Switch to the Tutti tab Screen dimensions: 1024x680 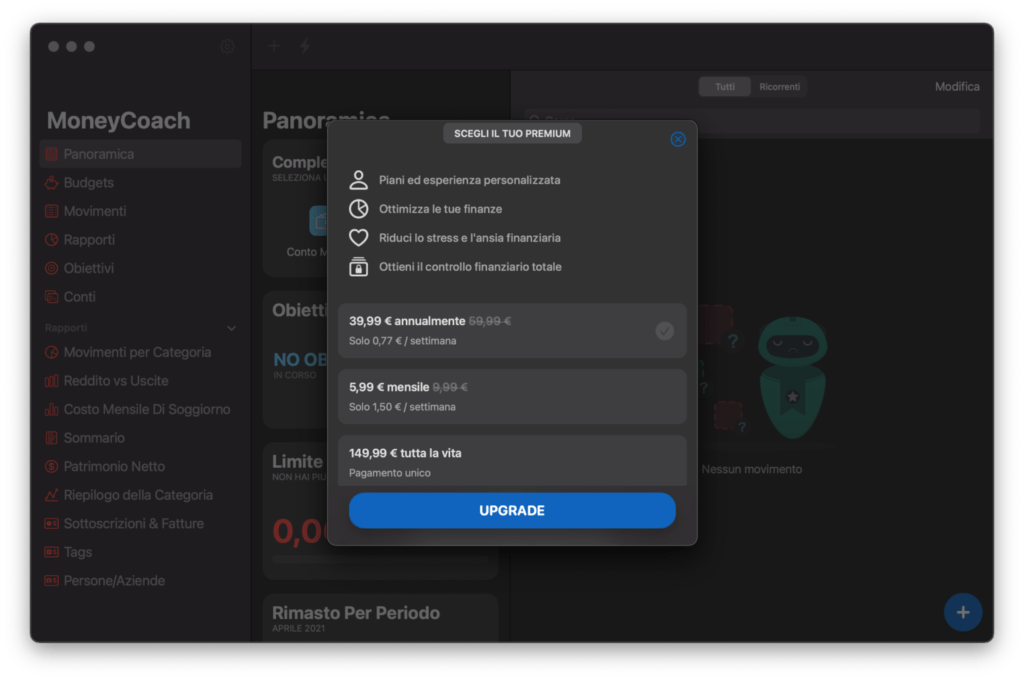coord(724,87)
